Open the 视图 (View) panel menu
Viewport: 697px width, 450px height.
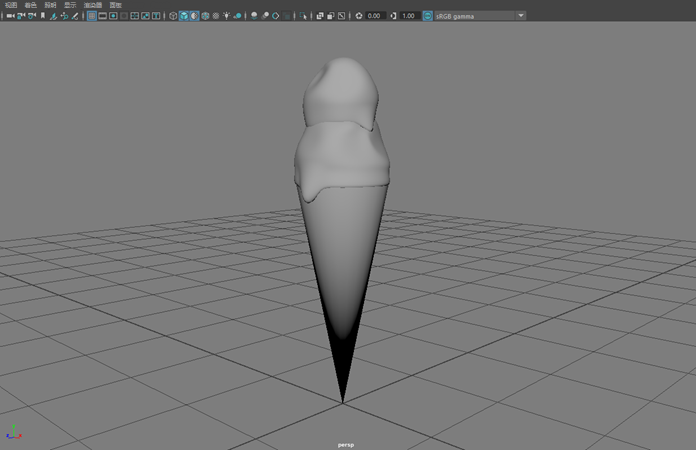point(11,5)
